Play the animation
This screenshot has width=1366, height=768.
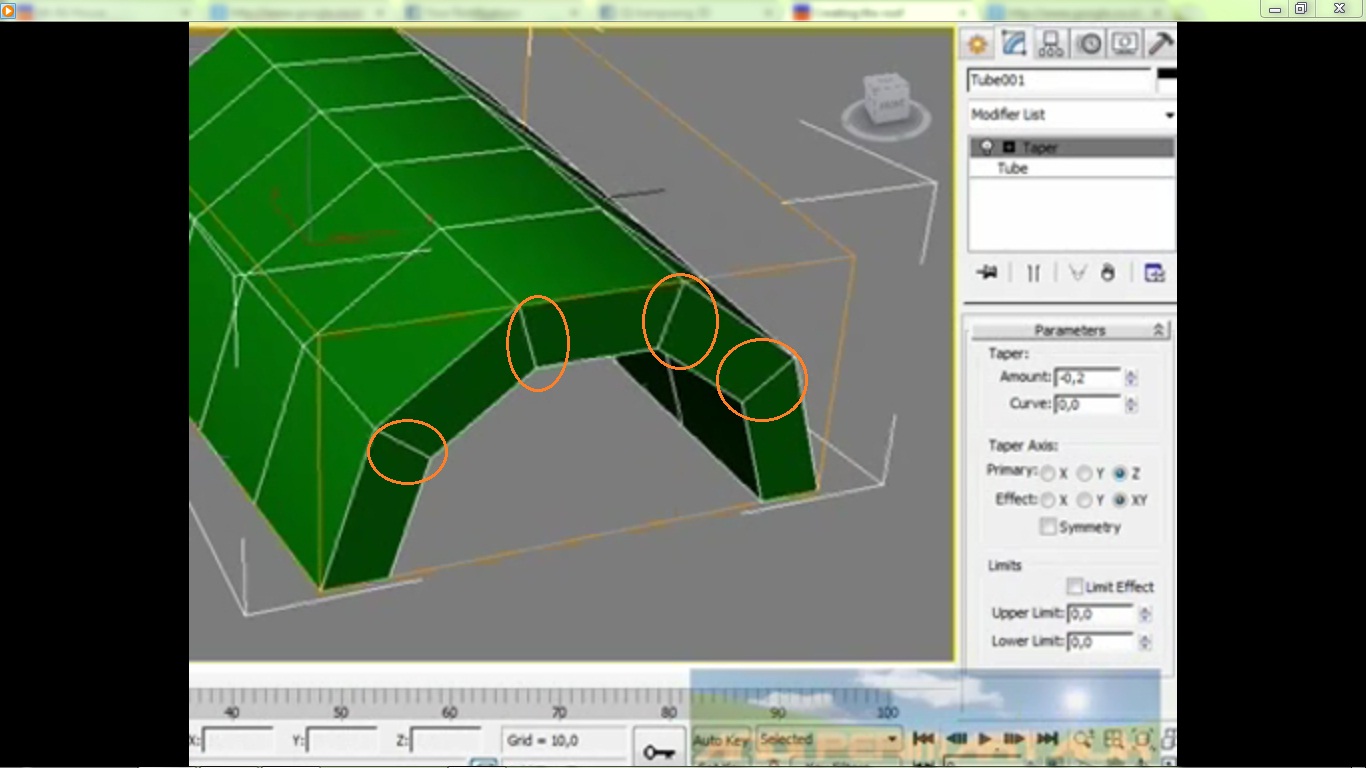tap(985, 739)
